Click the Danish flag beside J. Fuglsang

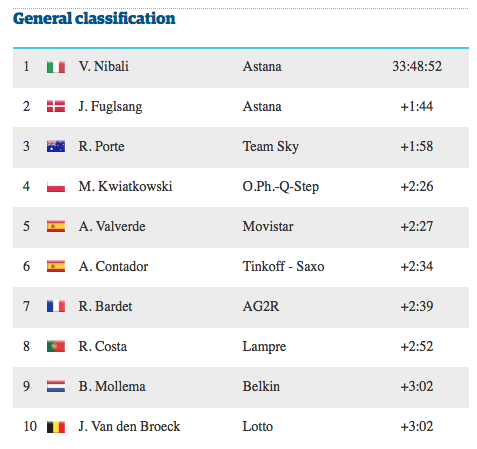coord(56,106)
